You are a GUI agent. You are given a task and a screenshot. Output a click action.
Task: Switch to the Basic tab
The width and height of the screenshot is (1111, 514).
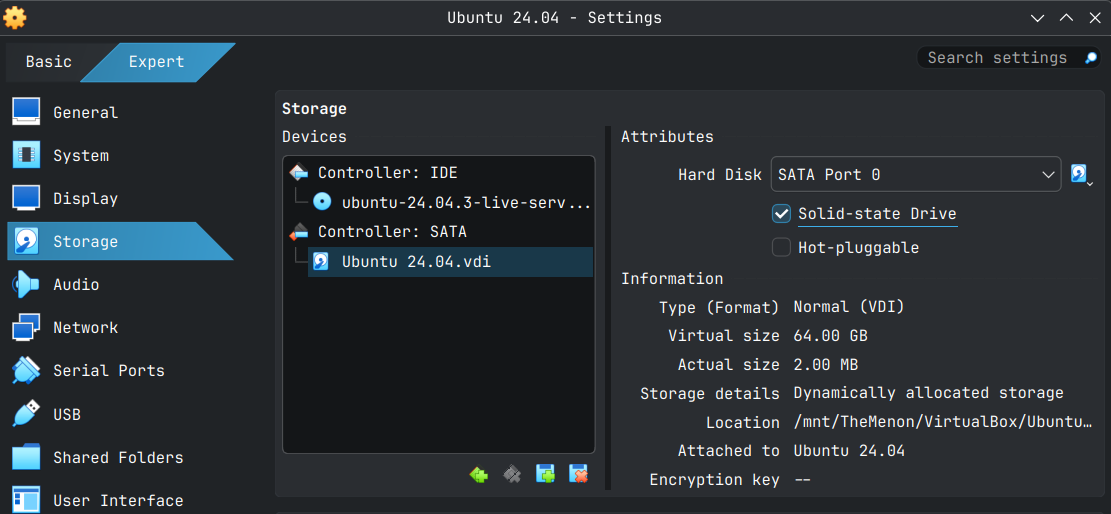48,62
